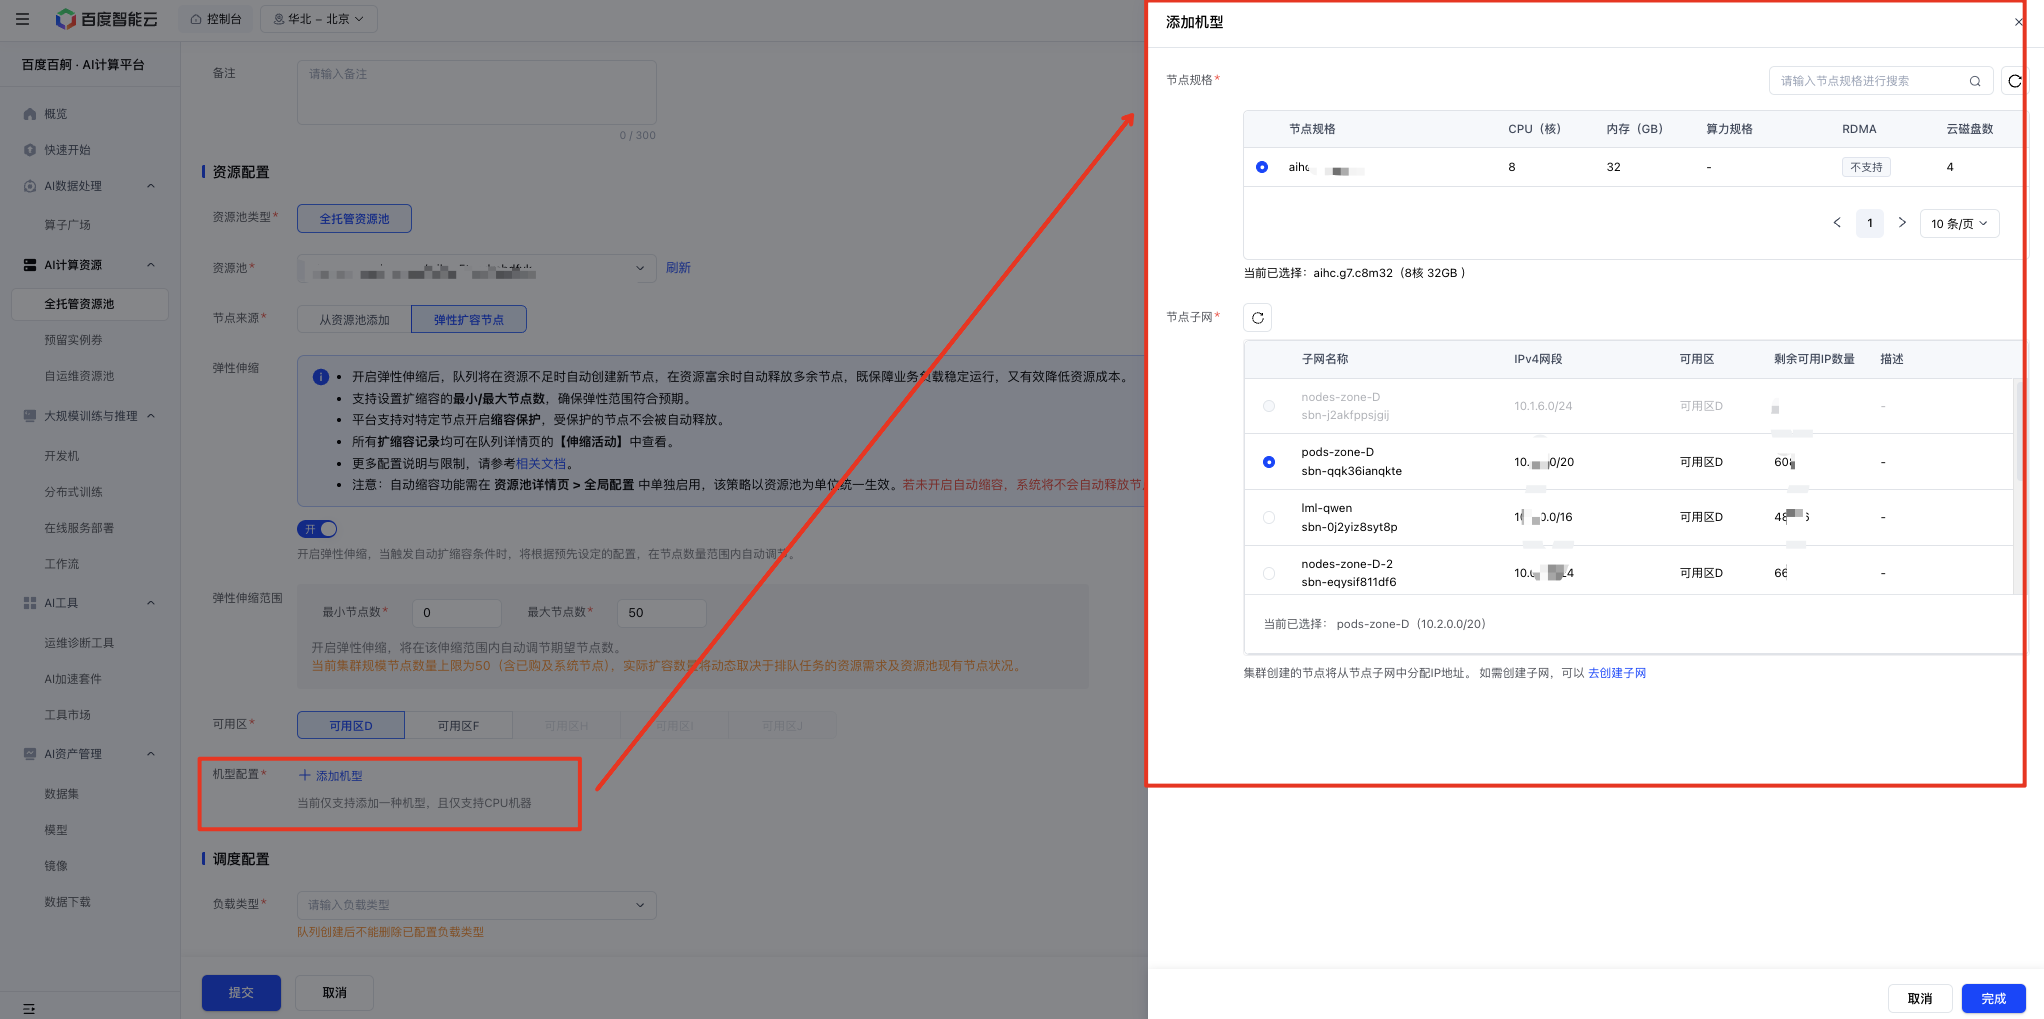Image resolution: width=2044 pixels, height=1019 pixels.
Task: Refresh the 节点子网 subnet list
Action: (1257, 318)
